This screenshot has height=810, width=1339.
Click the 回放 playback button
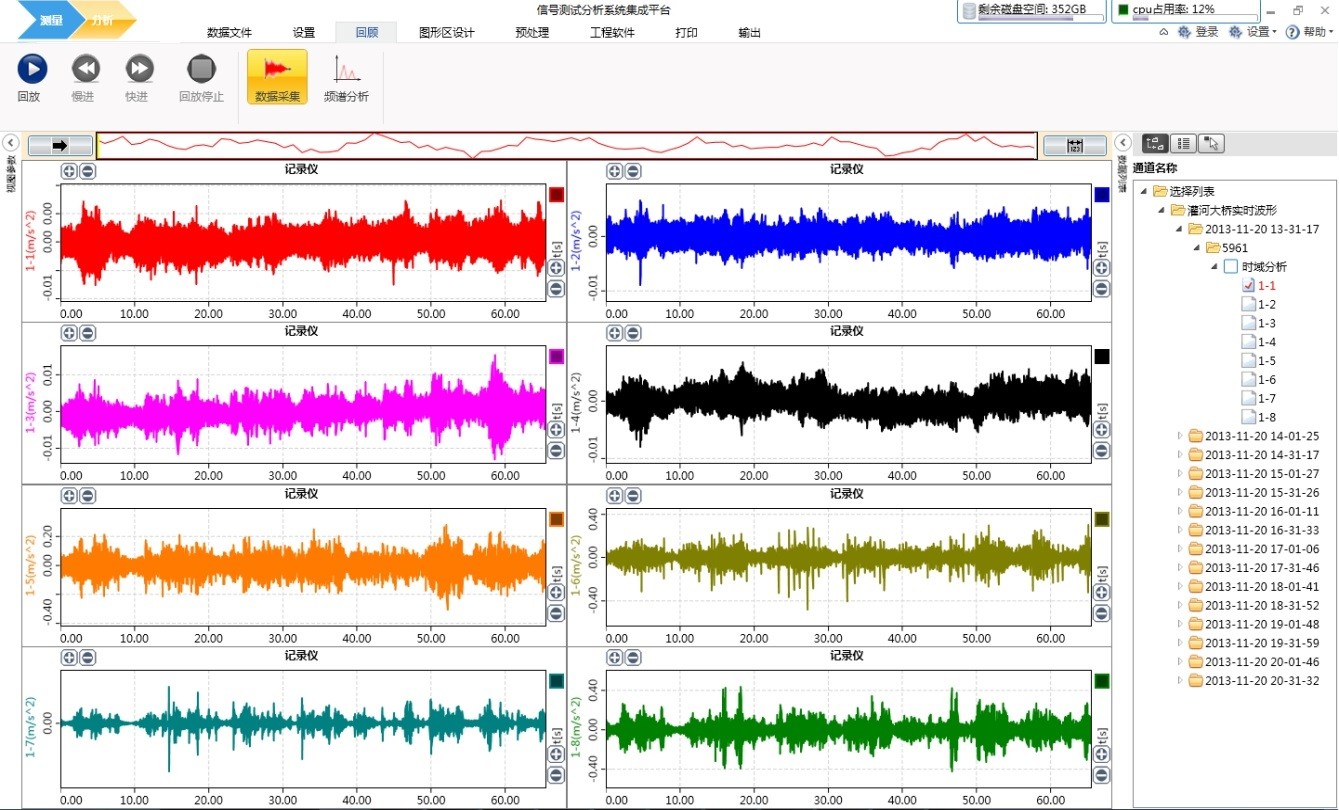click(32, 69)
